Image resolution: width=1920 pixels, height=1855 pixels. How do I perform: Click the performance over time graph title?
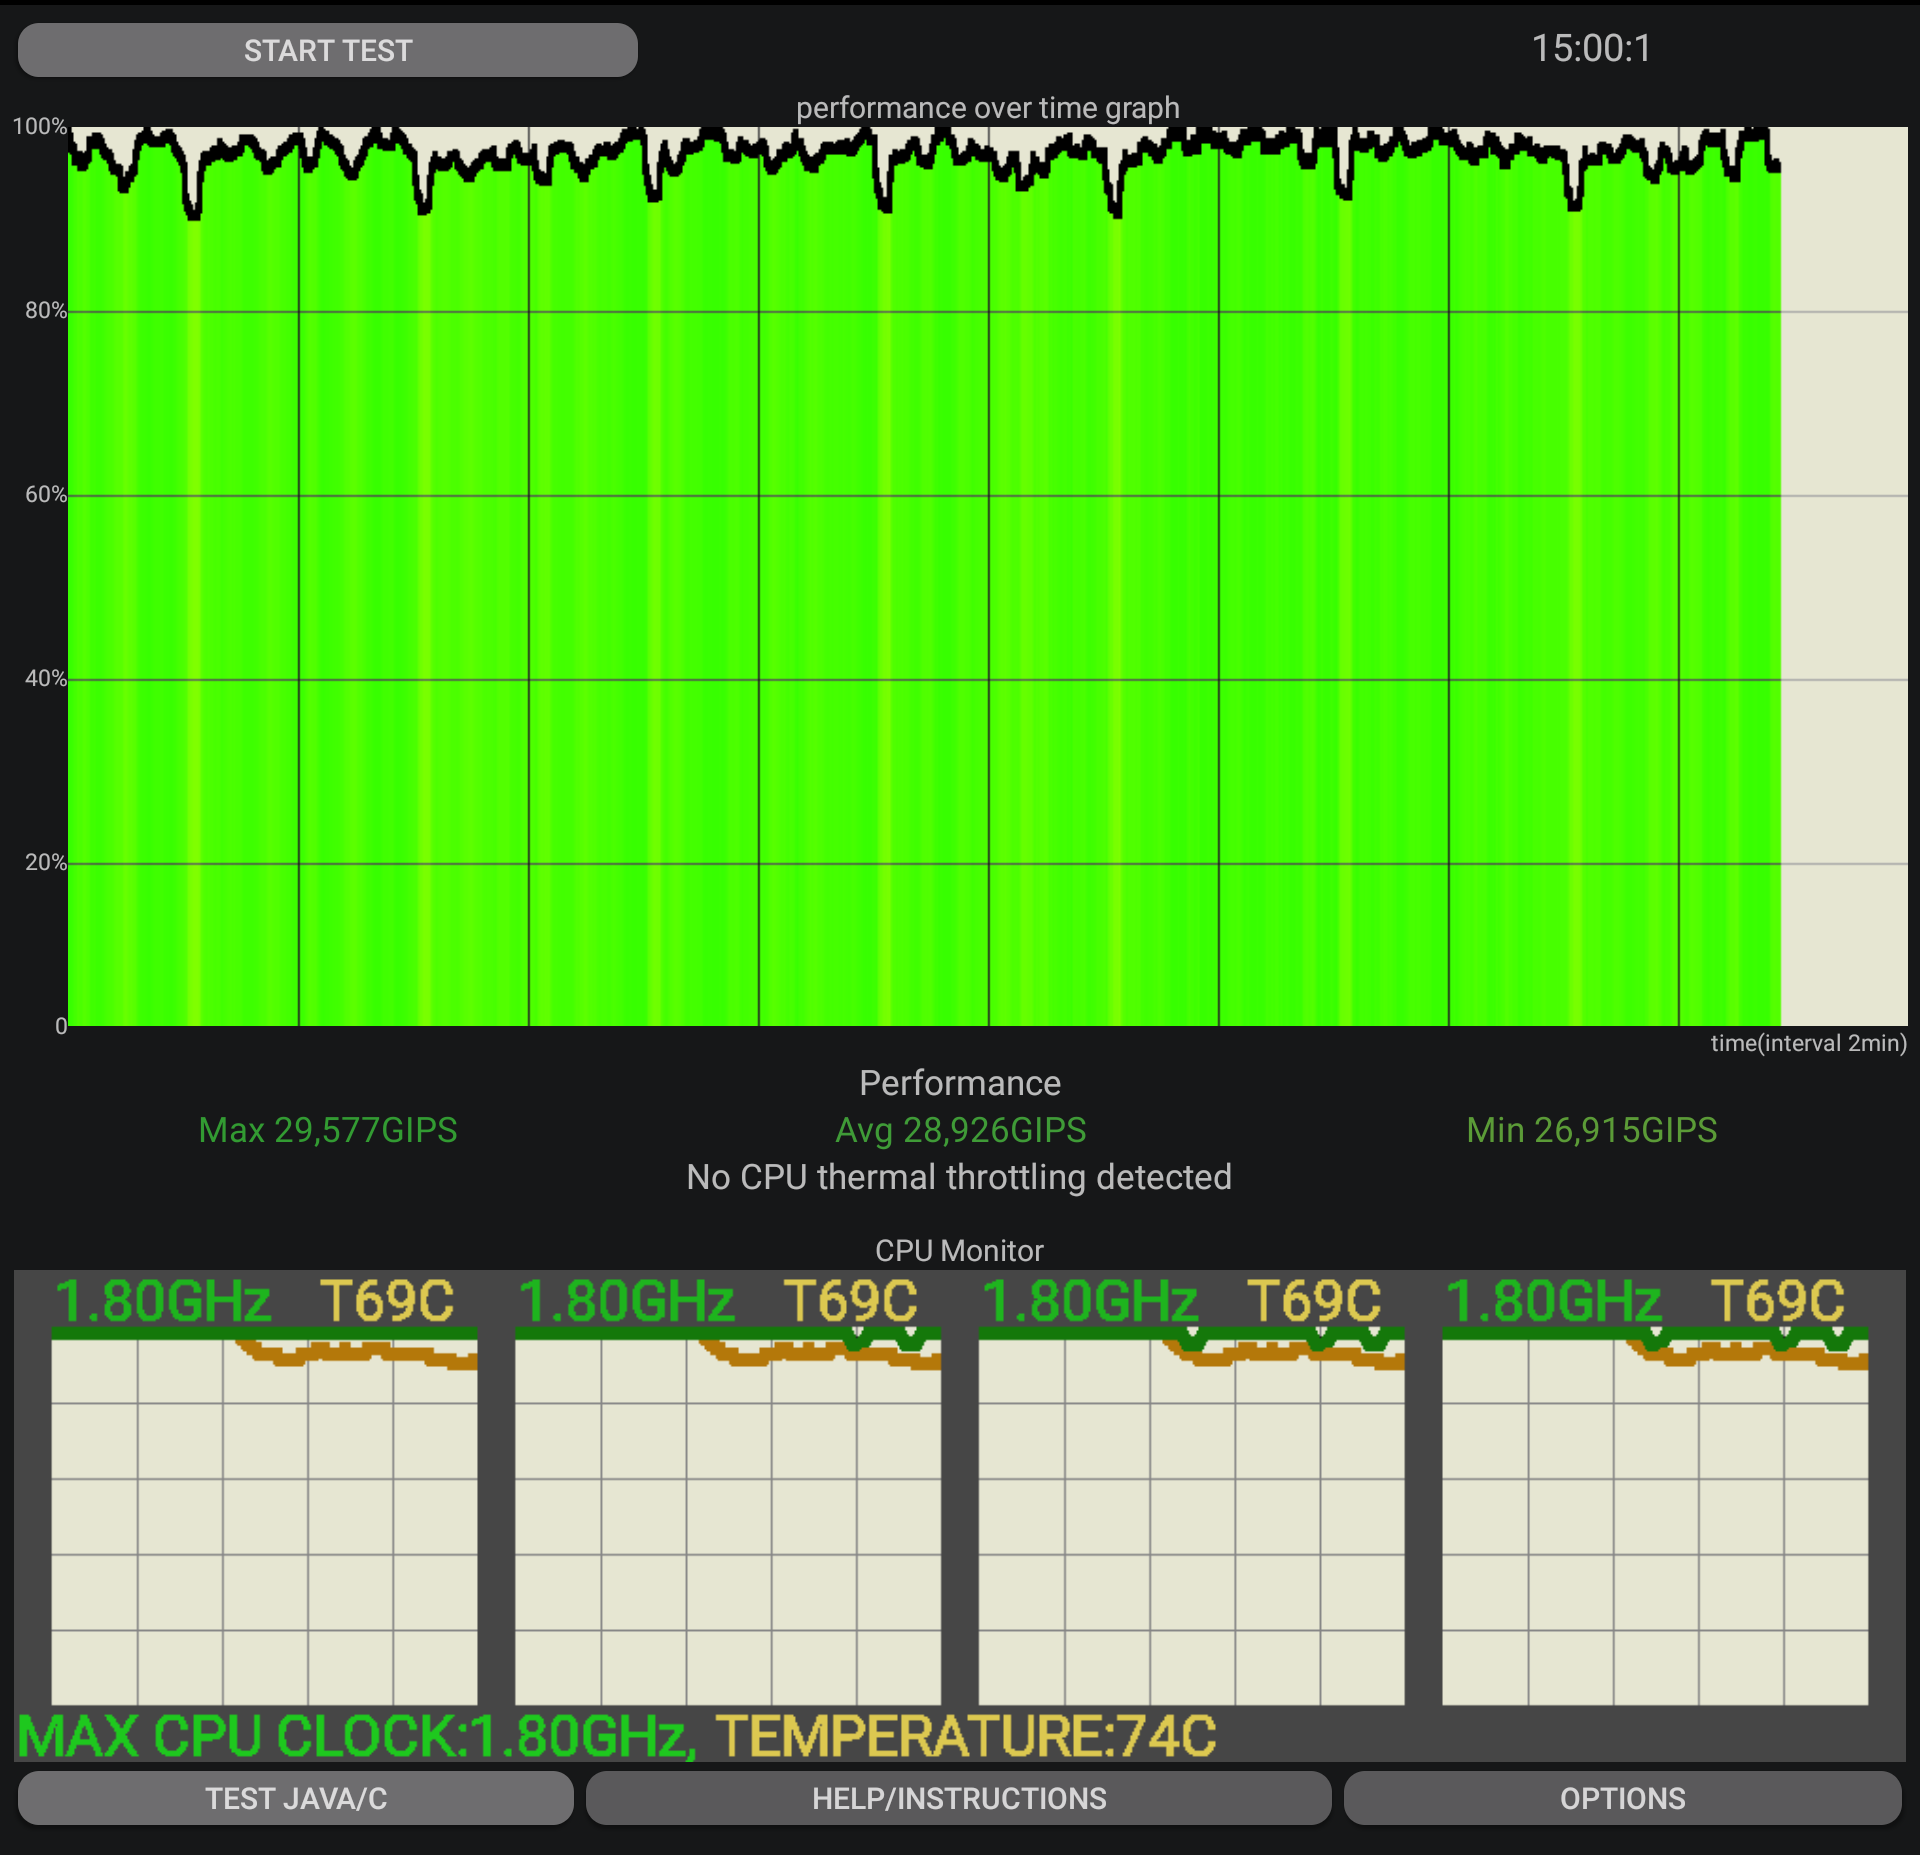coord(987,107)
